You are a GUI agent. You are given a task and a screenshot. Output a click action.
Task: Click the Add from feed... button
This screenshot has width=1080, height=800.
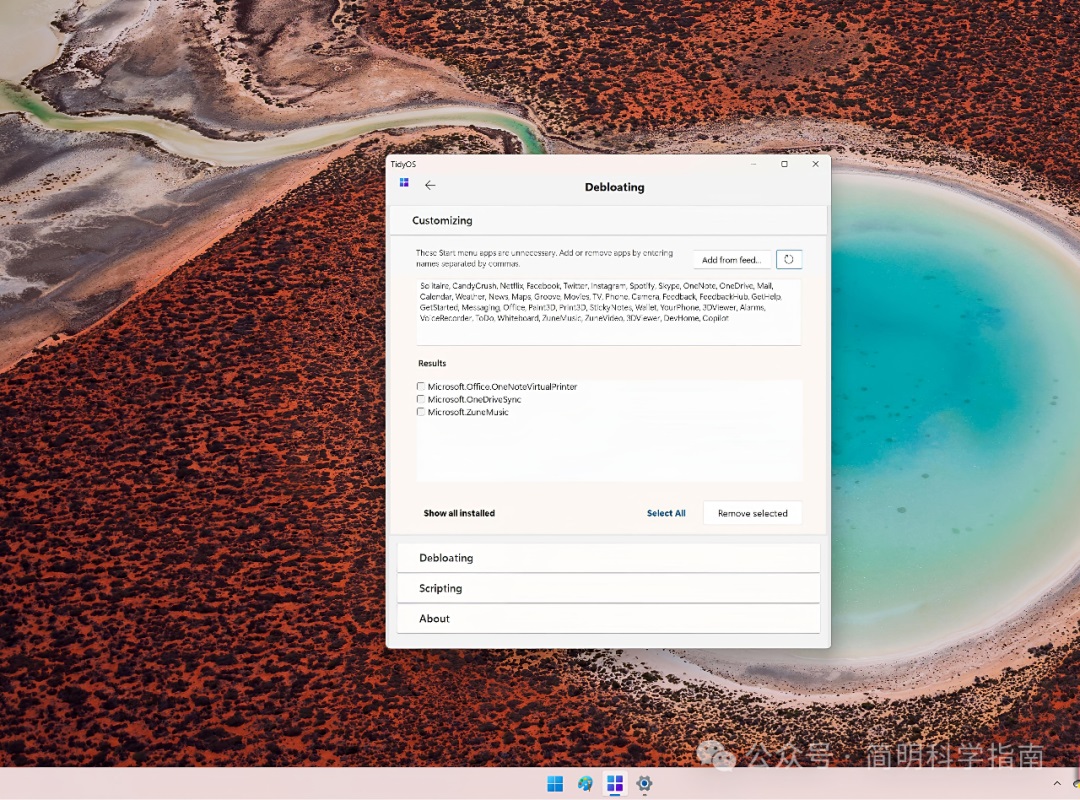point(731,260)
